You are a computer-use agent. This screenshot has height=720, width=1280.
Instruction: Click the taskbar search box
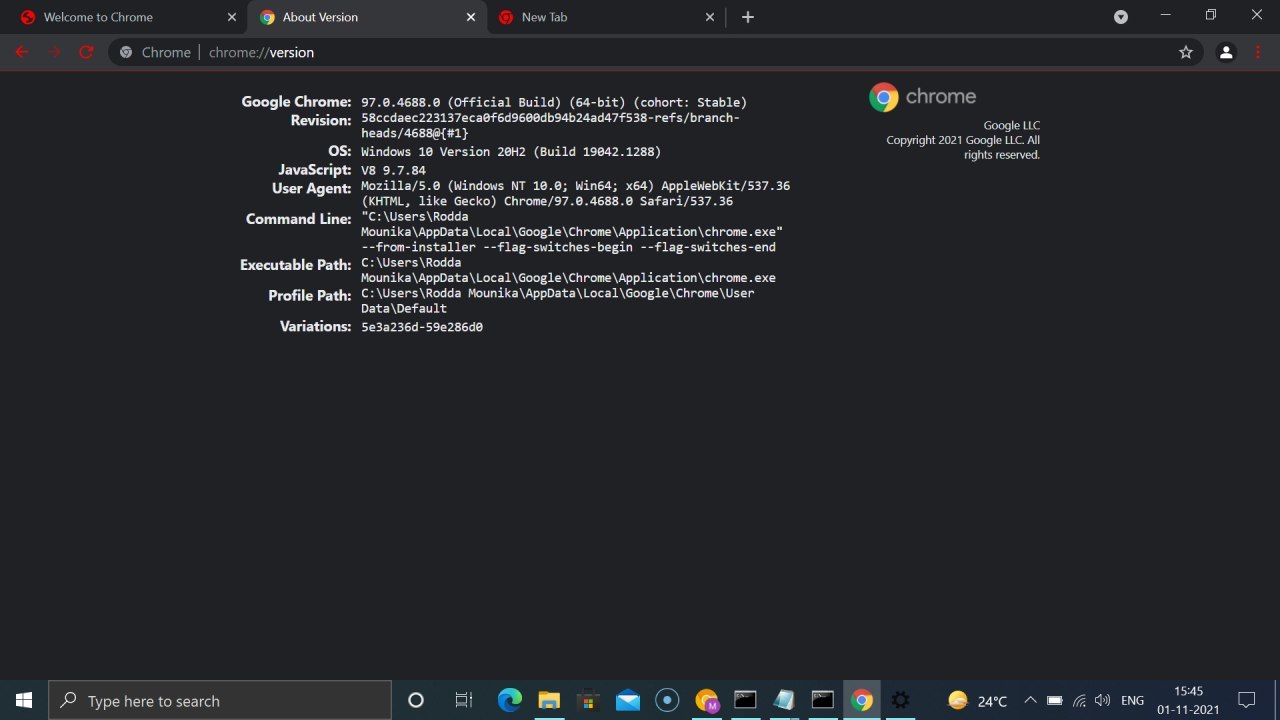click(x=220, y=700)
